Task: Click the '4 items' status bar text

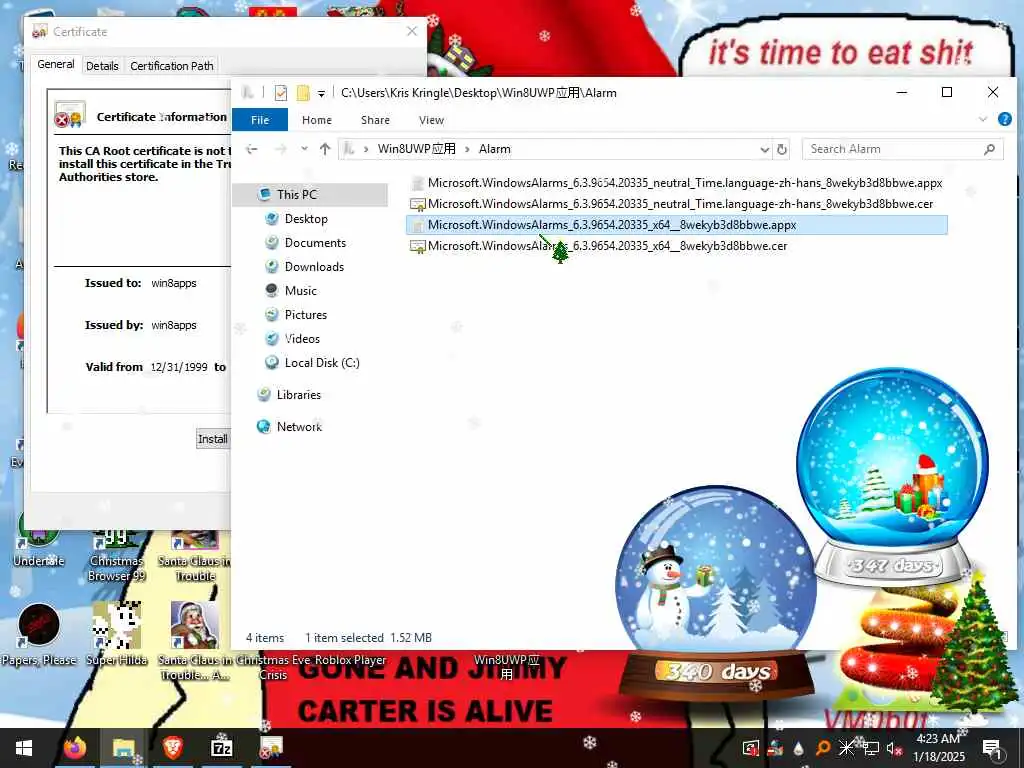Action: [x=264, y=638]
